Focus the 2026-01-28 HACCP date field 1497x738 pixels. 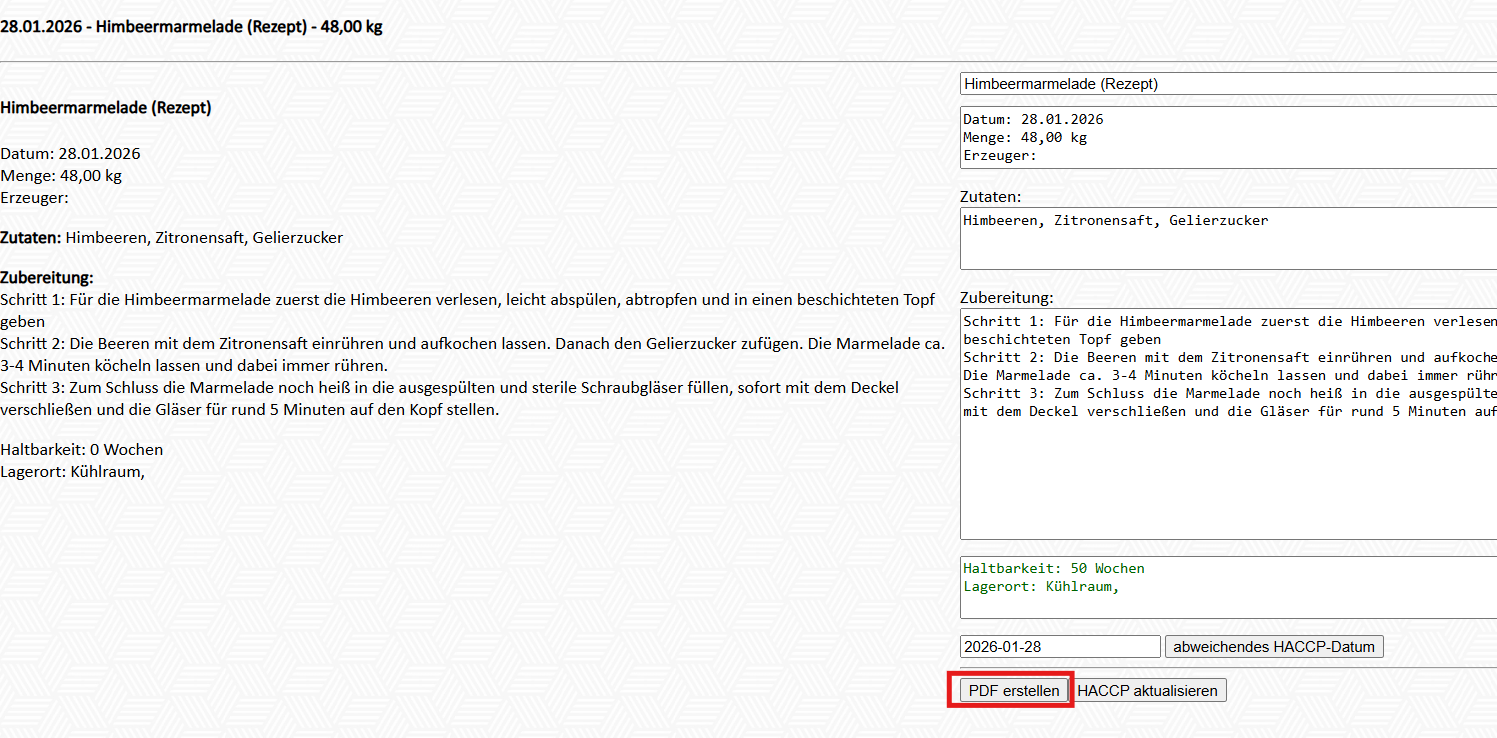tap(1059, 647)
